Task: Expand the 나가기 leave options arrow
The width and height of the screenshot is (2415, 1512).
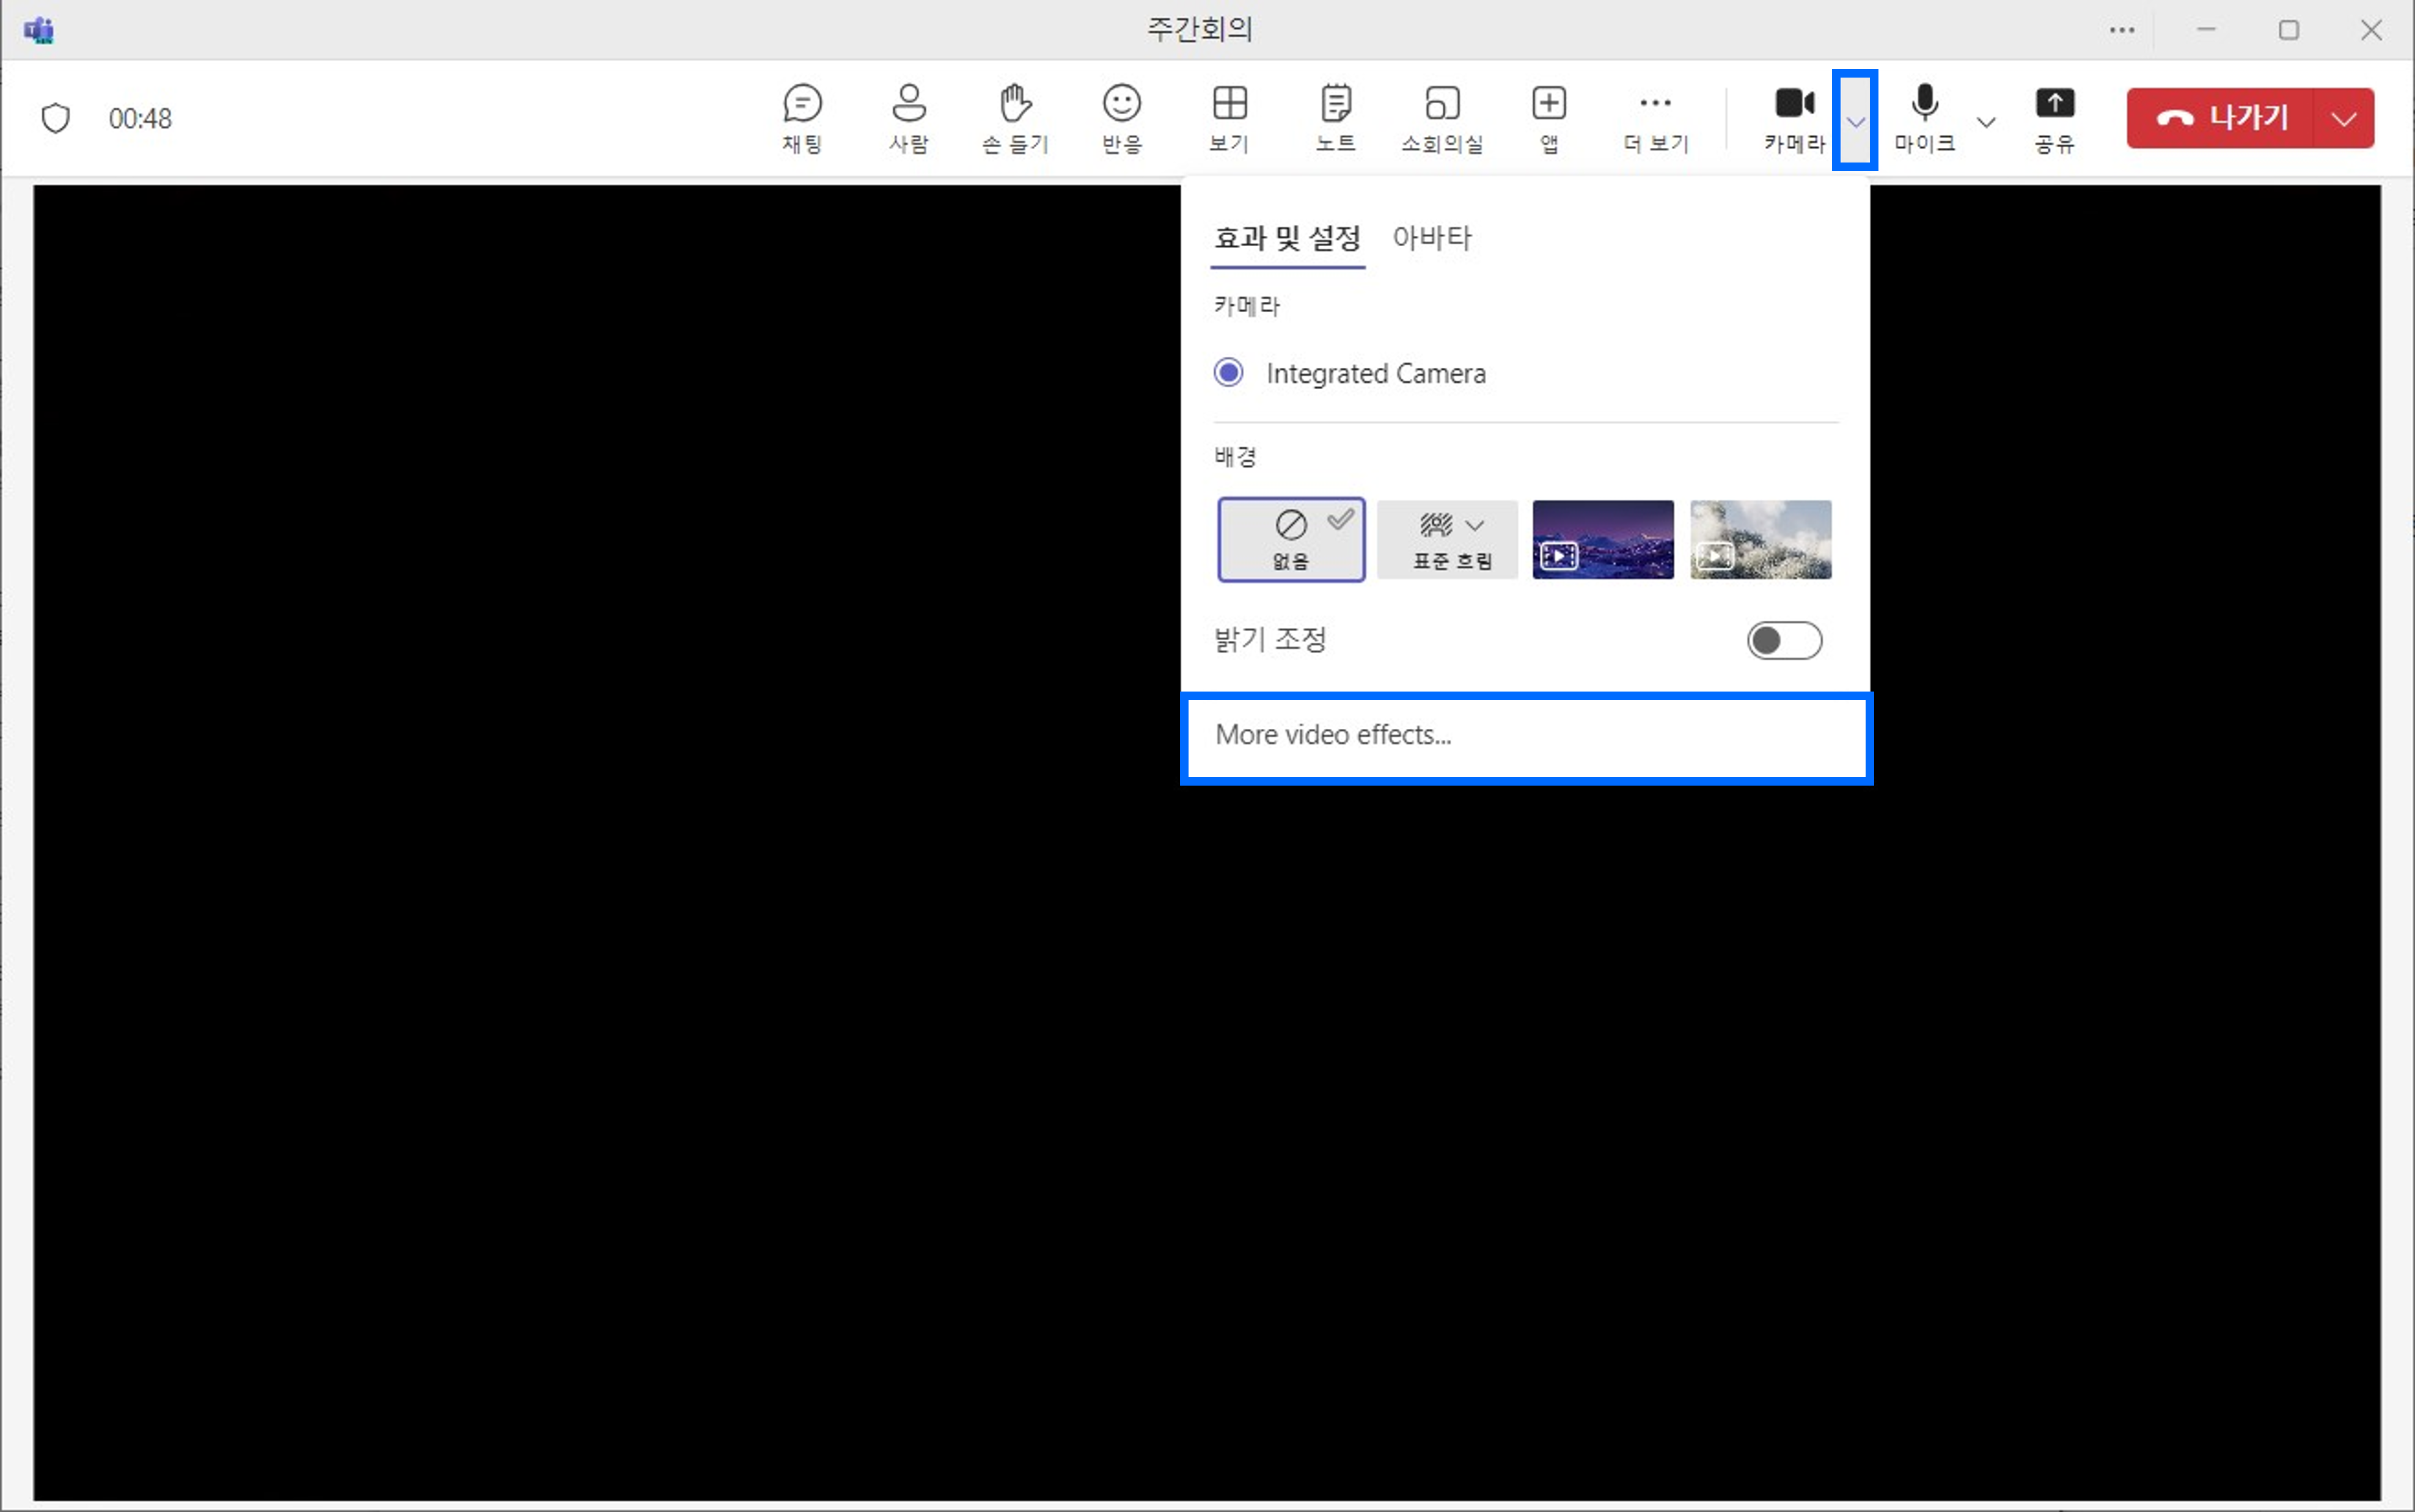Action: click(x=2343, y=118)
